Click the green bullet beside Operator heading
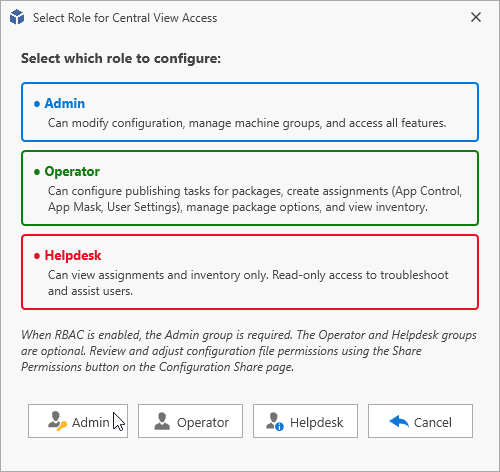The height and width of the screenshot is (472, 500). 37,172
